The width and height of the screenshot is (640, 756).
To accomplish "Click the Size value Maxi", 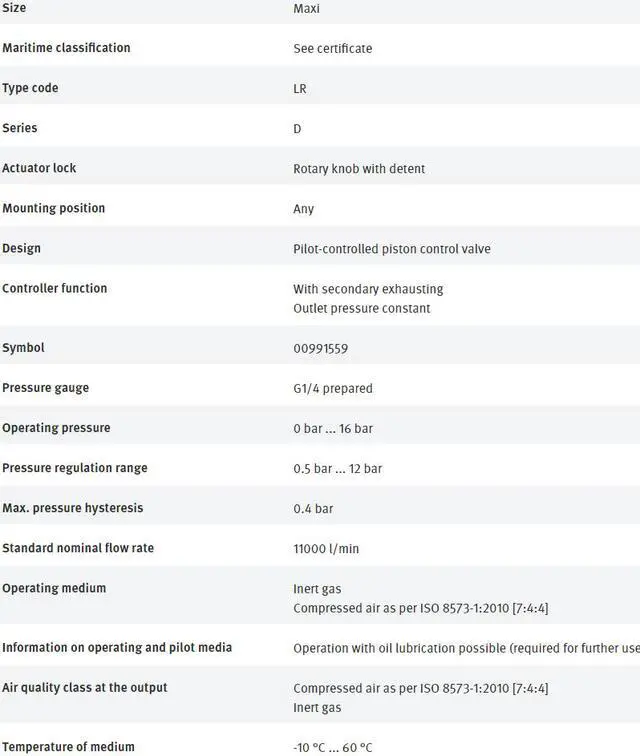I will pos(306,9).
